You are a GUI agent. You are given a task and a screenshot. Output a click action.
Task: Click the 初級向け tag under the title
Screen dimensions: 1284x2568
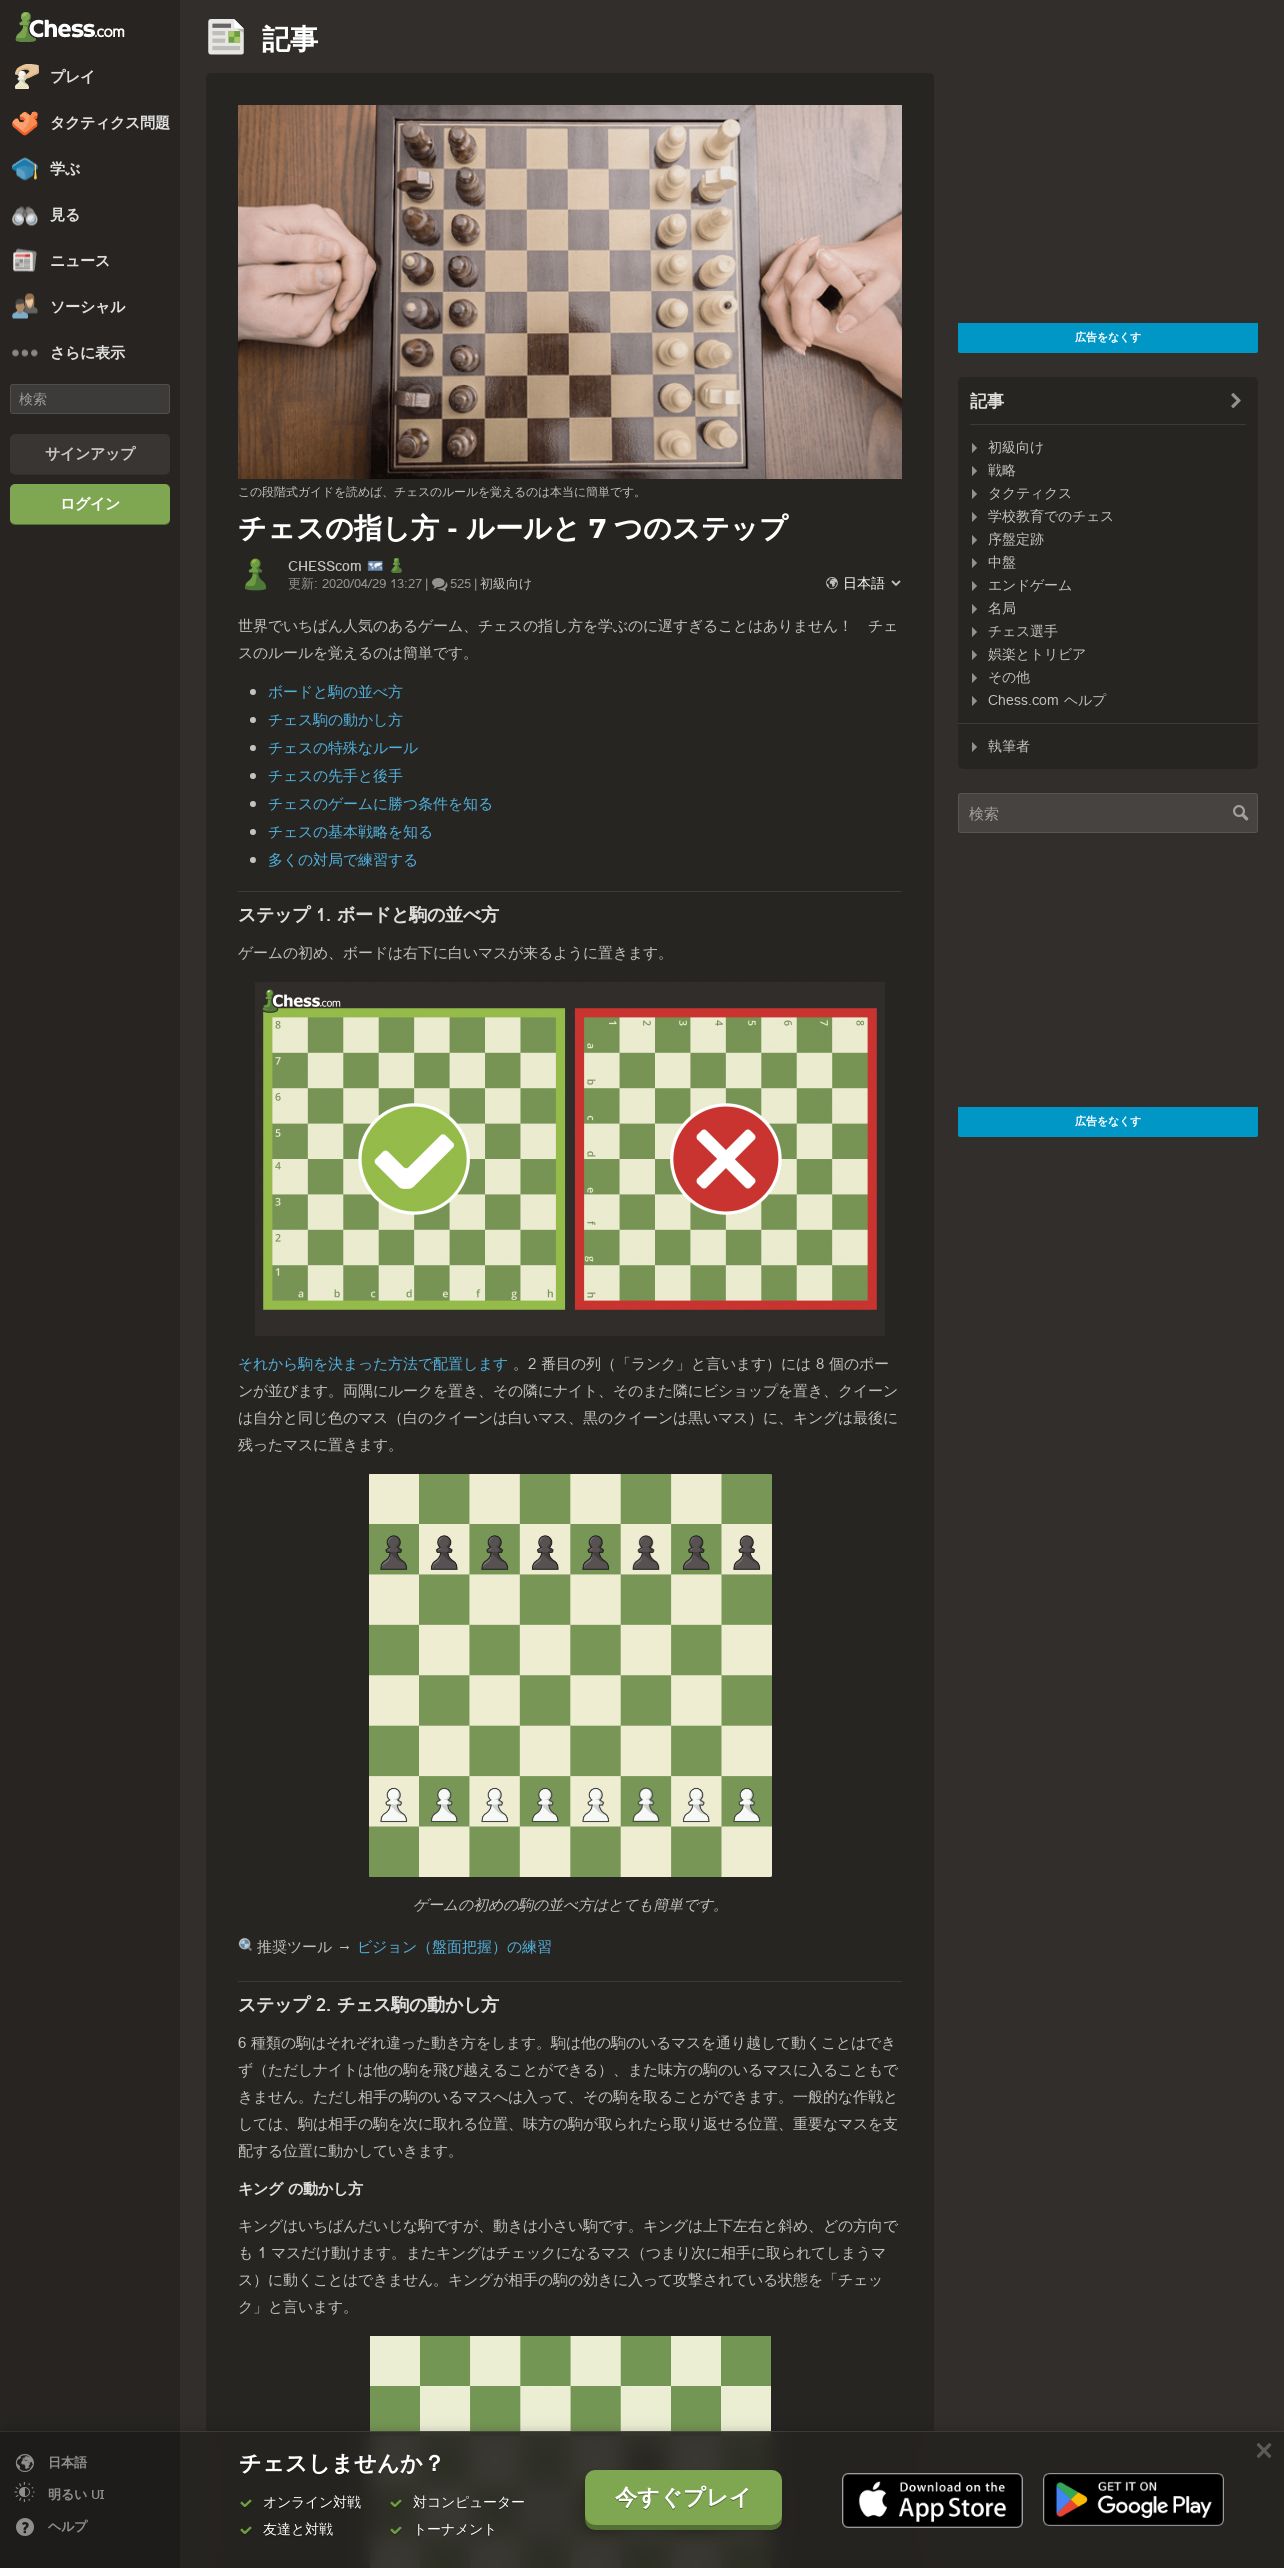pos(506,584)
